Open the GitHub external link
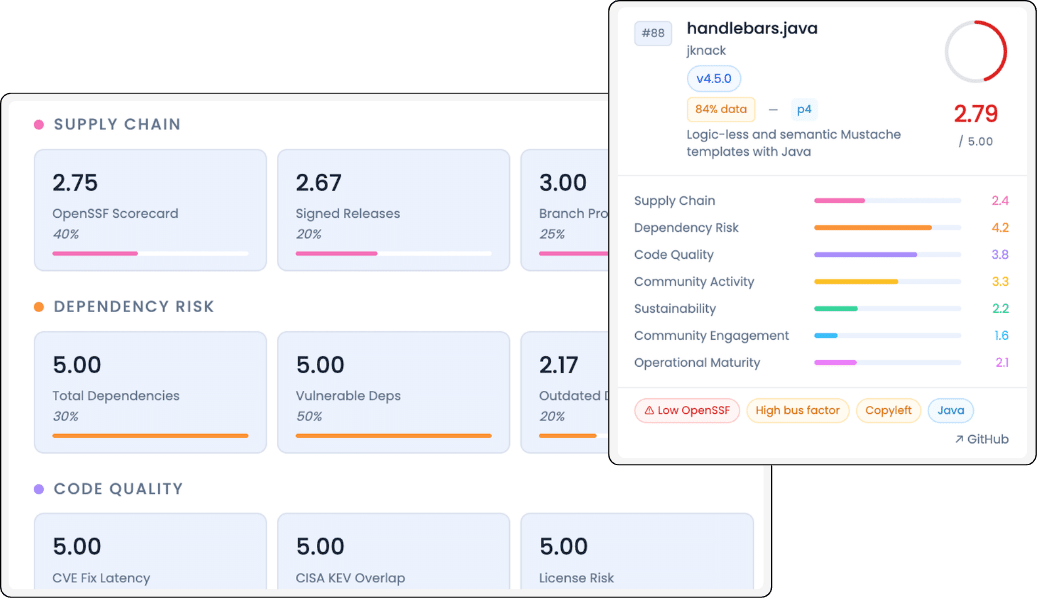The width and height of the screenshot is (1038, 599). pyautogui.click(x=981, y=439)
